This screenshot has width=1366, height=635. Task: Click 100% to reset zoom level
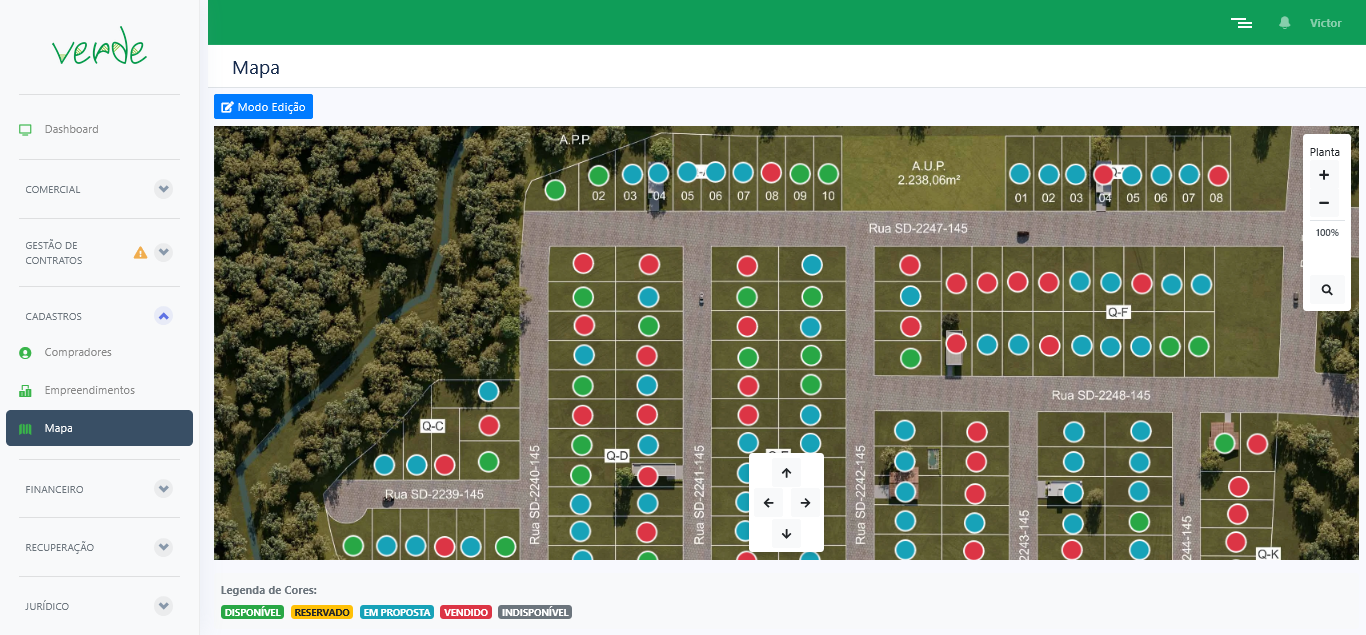coord(1325,232)
